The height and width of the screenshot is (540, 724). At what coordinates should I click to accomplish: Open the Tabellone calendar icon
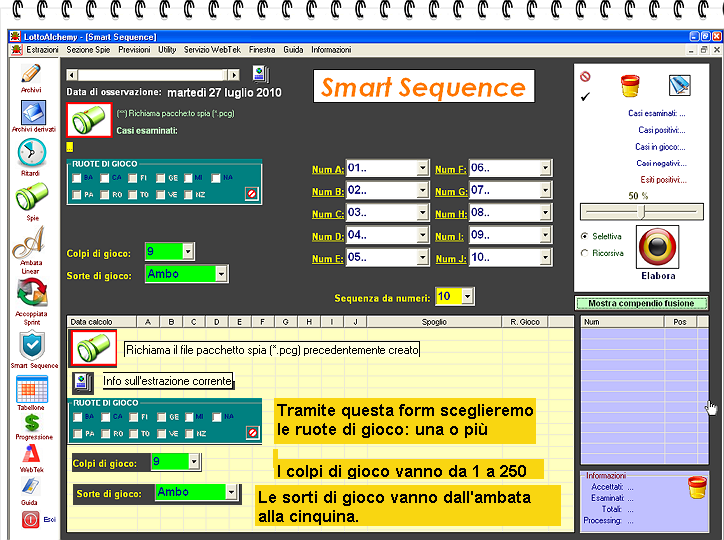click(32, 389)
